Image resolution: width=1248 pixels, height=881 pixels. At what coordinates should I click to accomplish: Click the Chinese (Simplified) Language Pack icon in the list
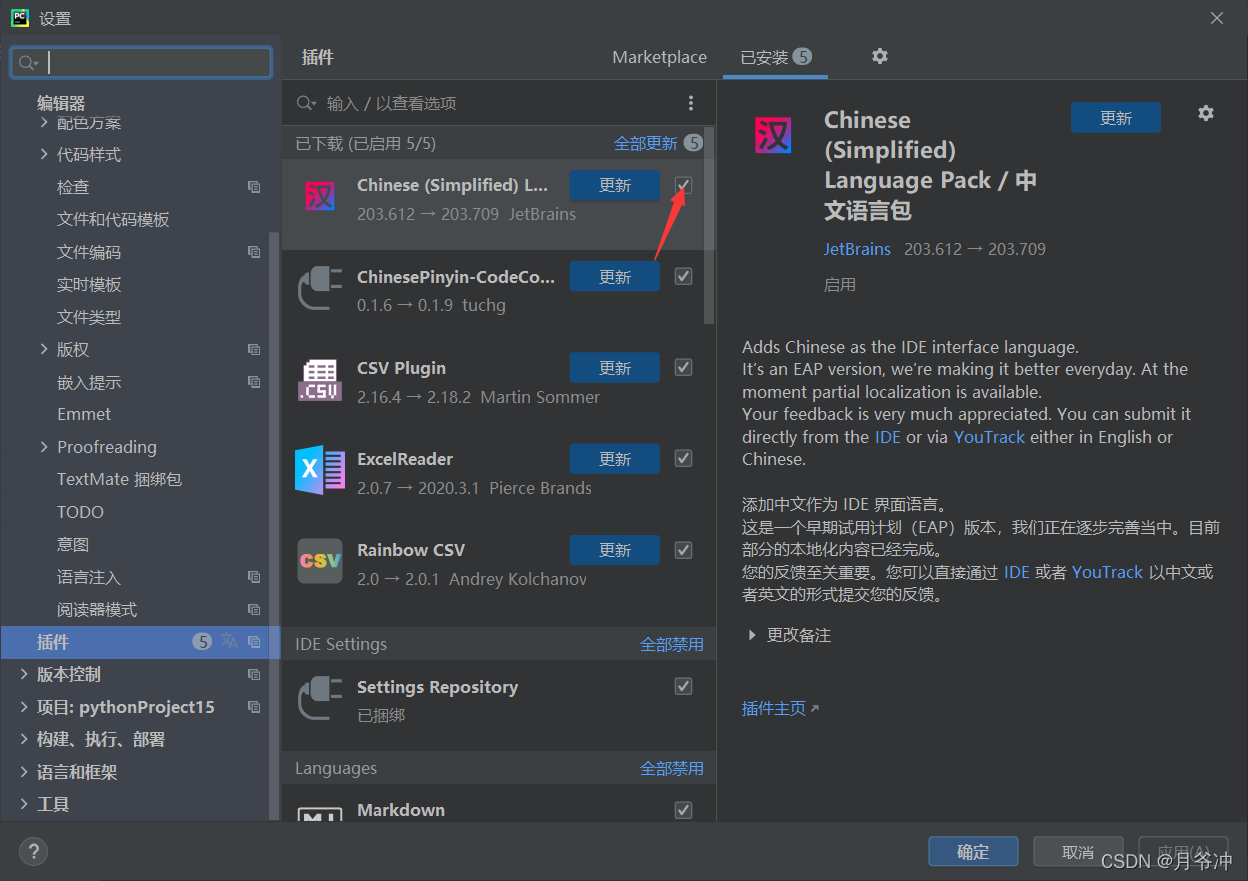point(320,195)
